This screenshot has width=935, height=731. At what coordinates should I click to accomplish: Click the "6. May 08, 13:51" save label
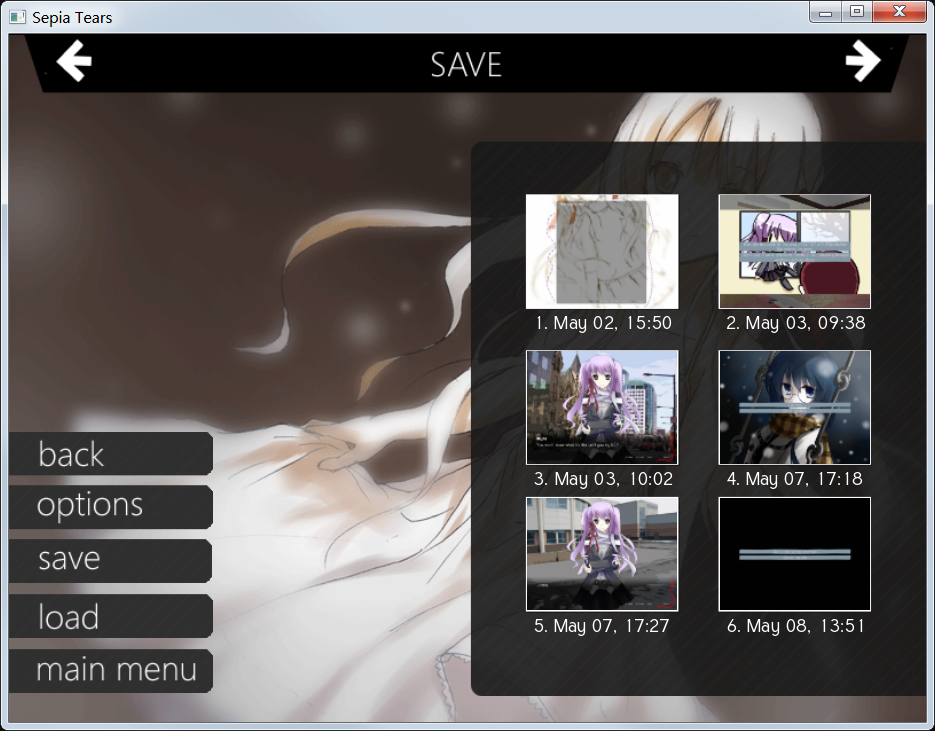pos(795,626)
